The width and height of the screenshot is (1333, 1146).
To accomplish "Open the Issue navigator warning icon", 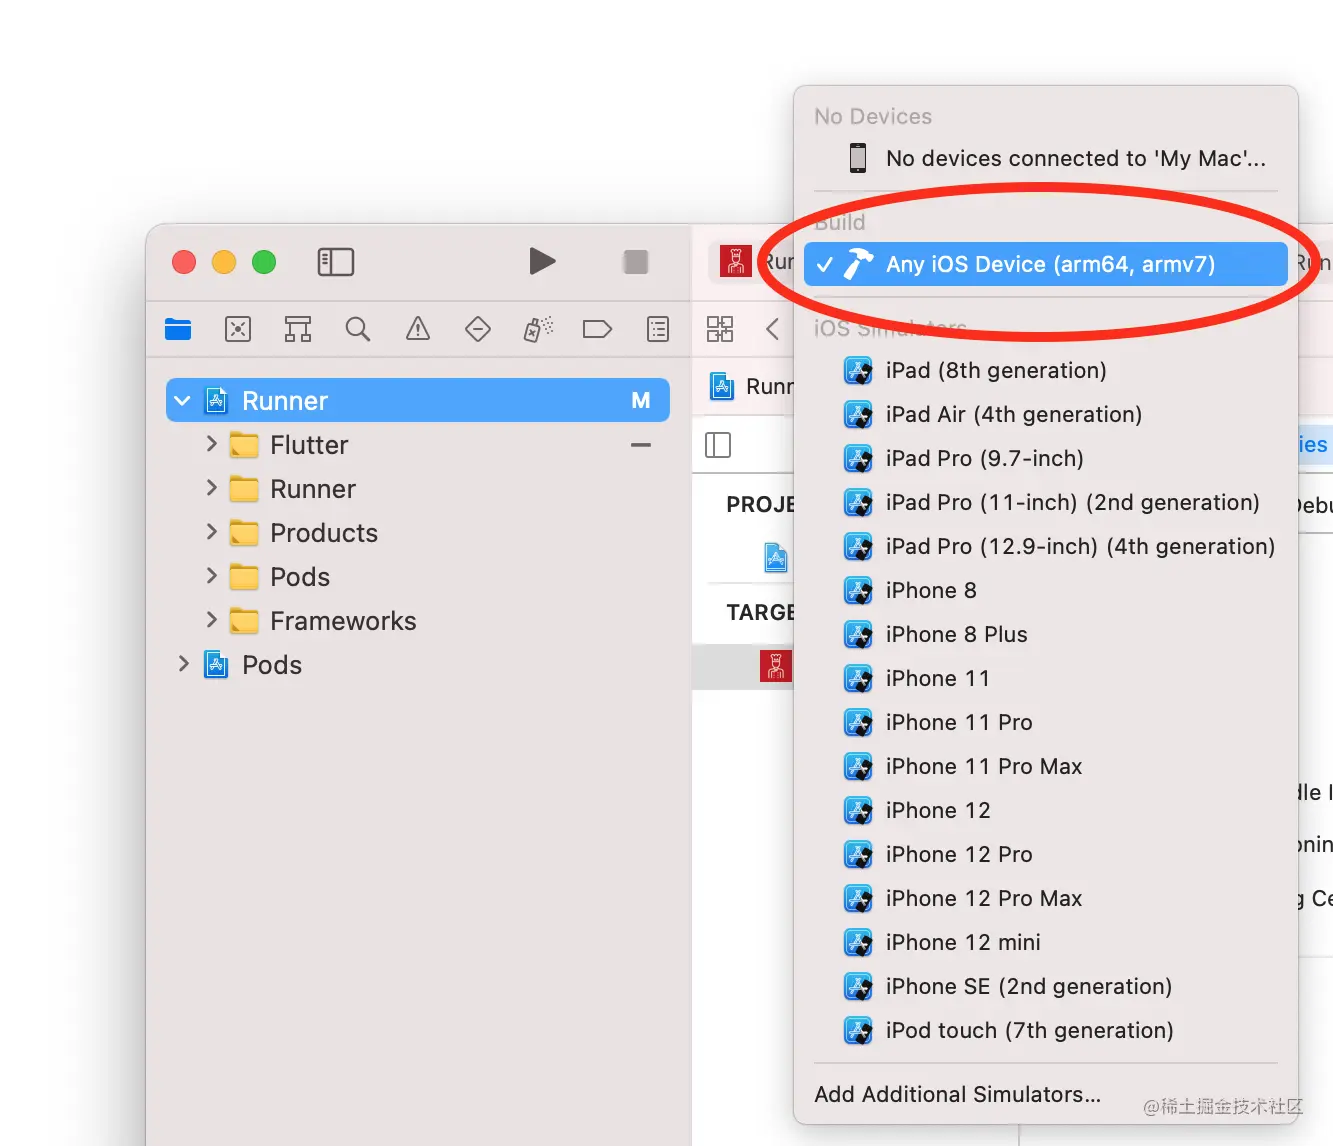I will pyautogui.click(x=418, y=329).
